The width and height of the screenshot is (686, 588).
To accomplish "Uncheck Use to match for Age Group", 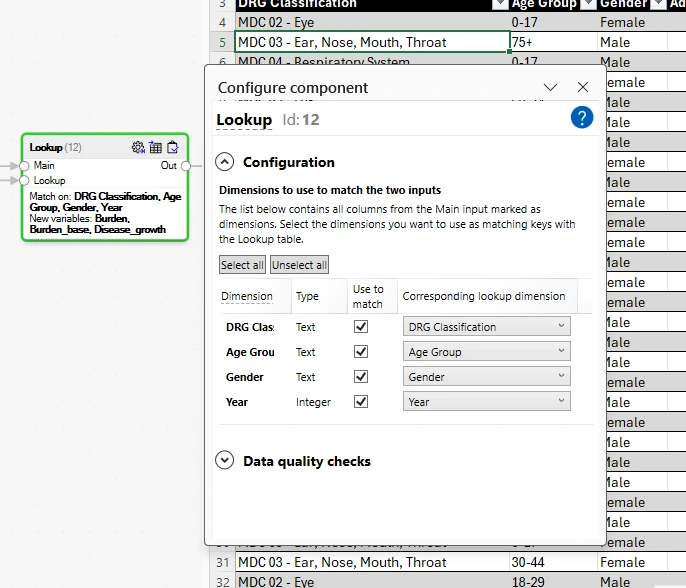I will tap(361, 351).
